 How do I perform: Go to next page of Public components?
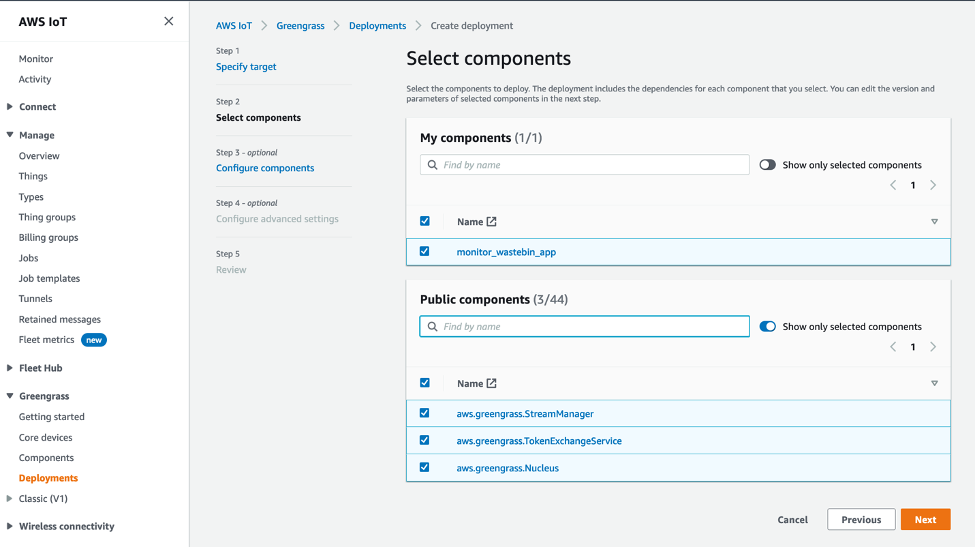[x=933, y=347]
